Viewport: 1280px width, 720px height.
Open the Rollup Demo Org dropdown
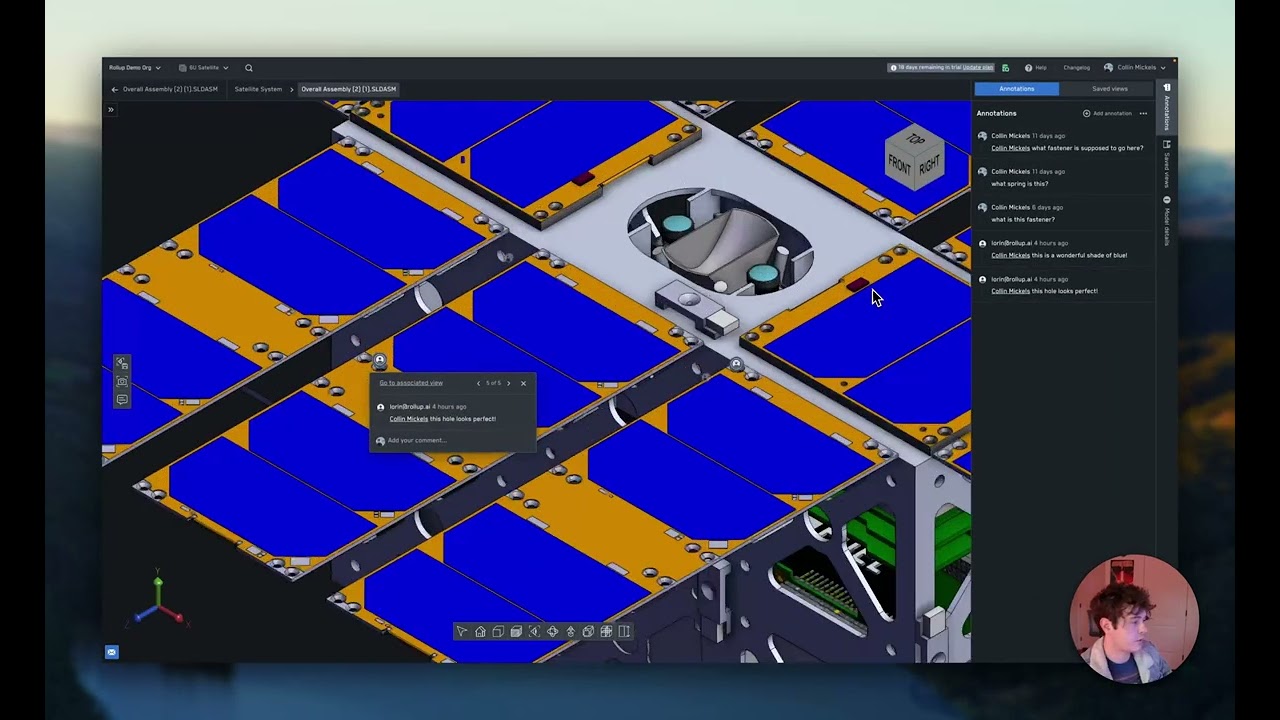coord(135,68)
